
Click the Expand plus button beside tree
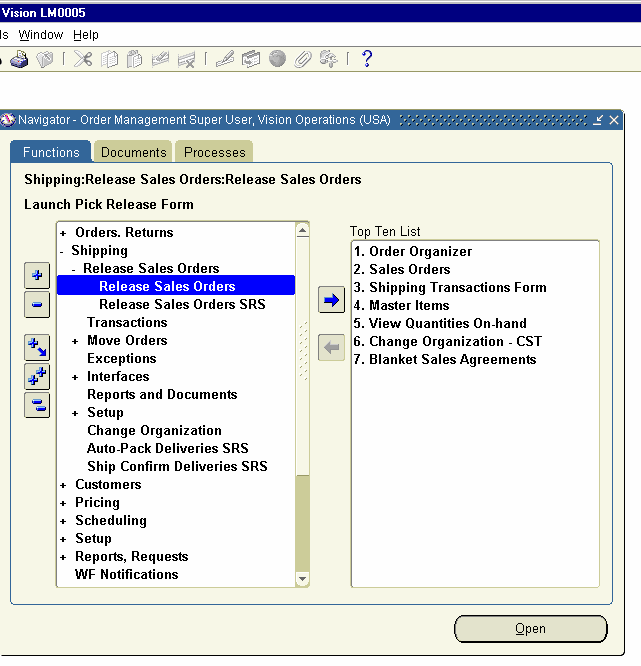pos(37,275)
